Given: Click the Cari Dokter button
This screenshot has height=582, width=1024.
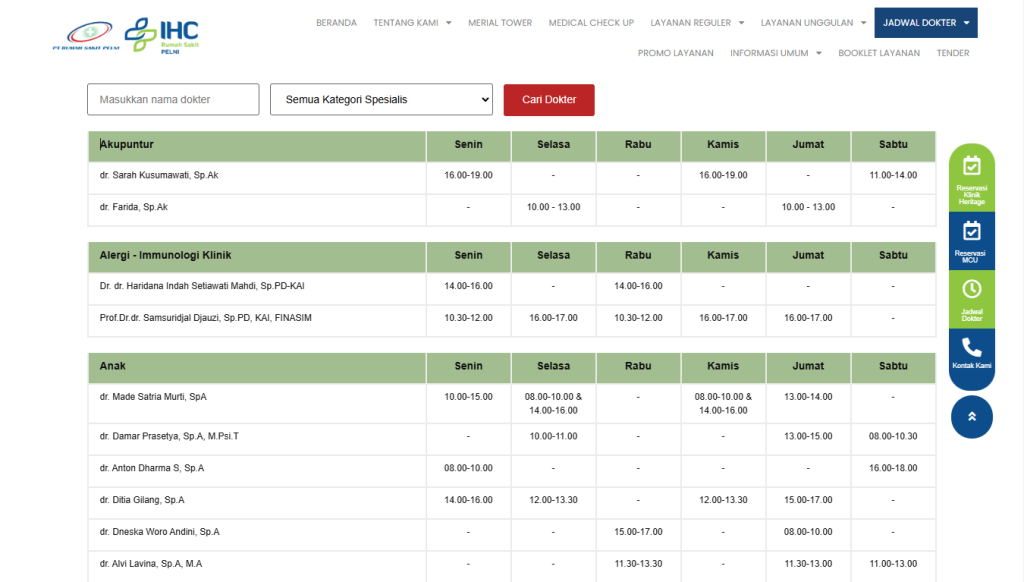Looking at the screenshot, I should click(x=549, y=100).
